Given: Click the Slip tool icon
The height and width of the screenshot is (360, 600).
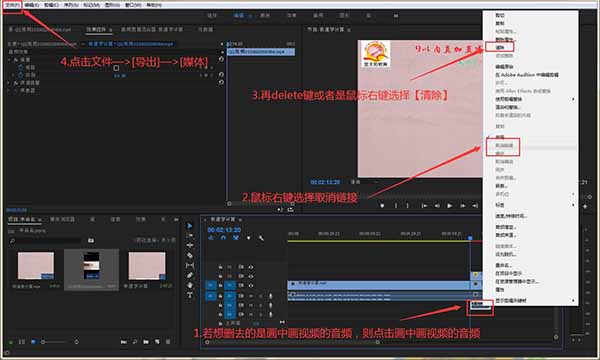Looking at the screenshot, I should click(x=190, y=266).
